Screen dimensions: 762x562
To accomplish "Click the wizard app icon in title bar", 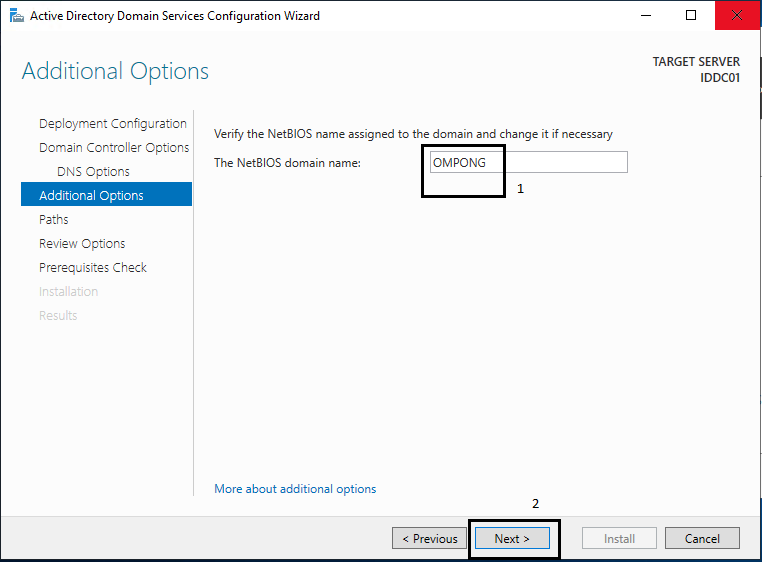I will tap(17, 16).
